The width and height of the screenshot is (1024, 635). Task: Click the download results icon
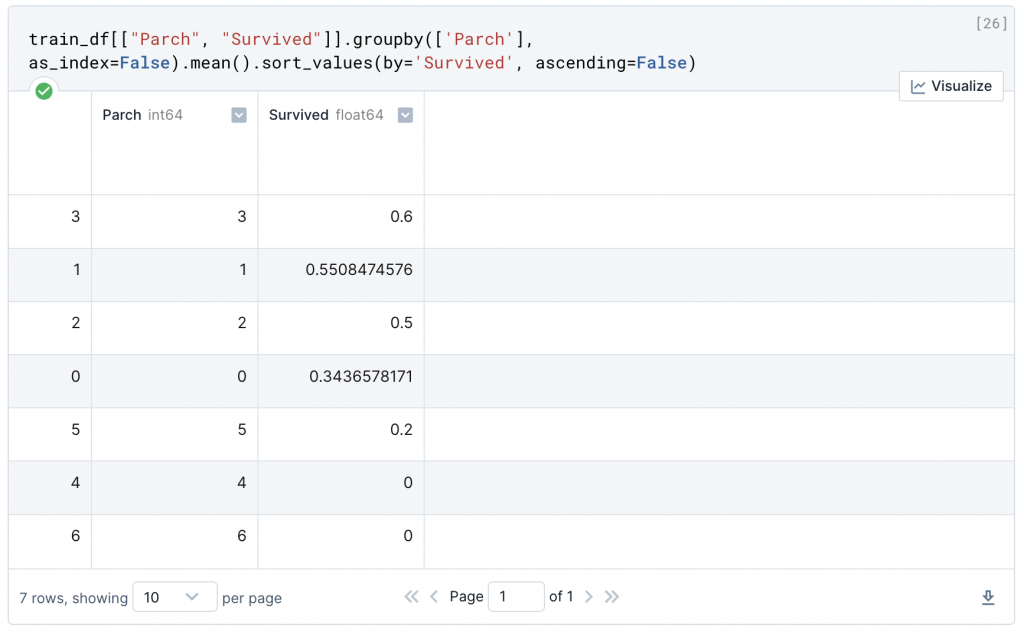(988, 597)
